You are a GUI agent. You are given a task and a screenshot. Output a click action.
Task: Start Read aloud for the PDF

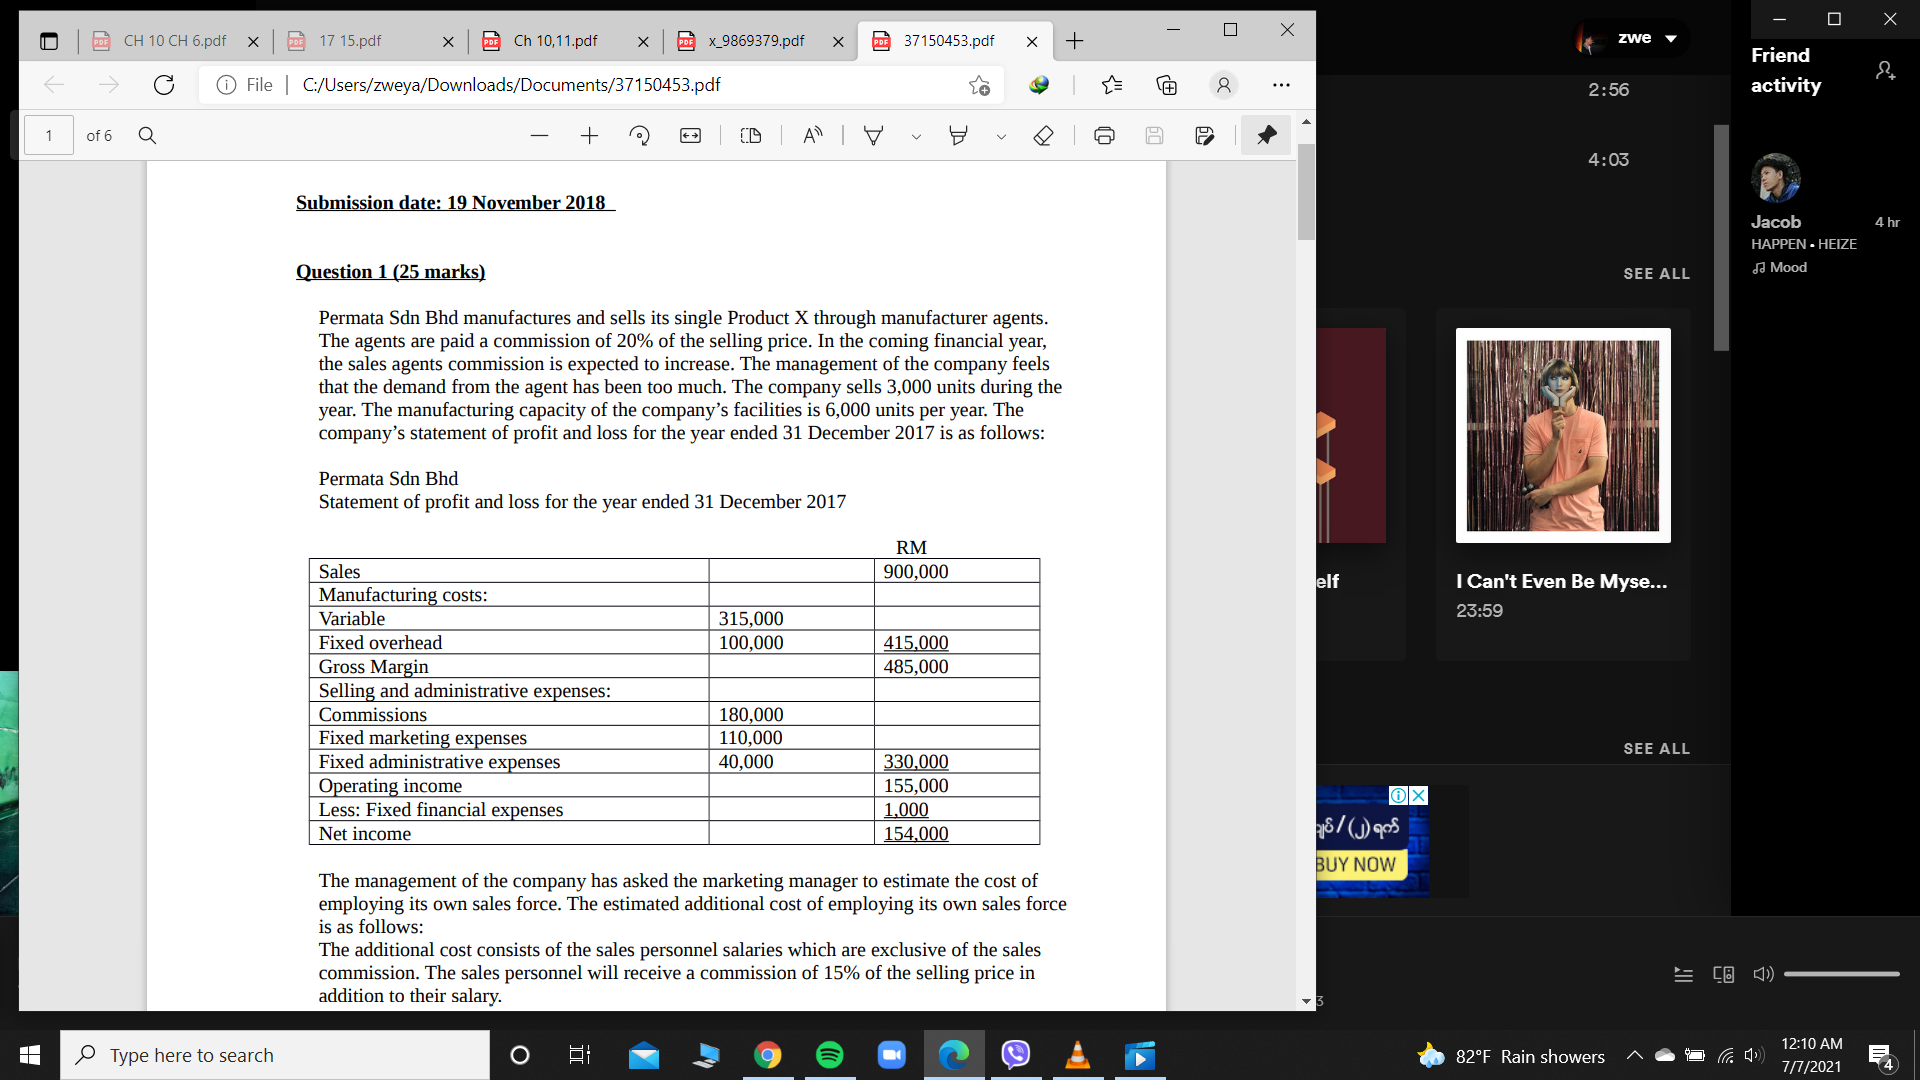(813, 136)
